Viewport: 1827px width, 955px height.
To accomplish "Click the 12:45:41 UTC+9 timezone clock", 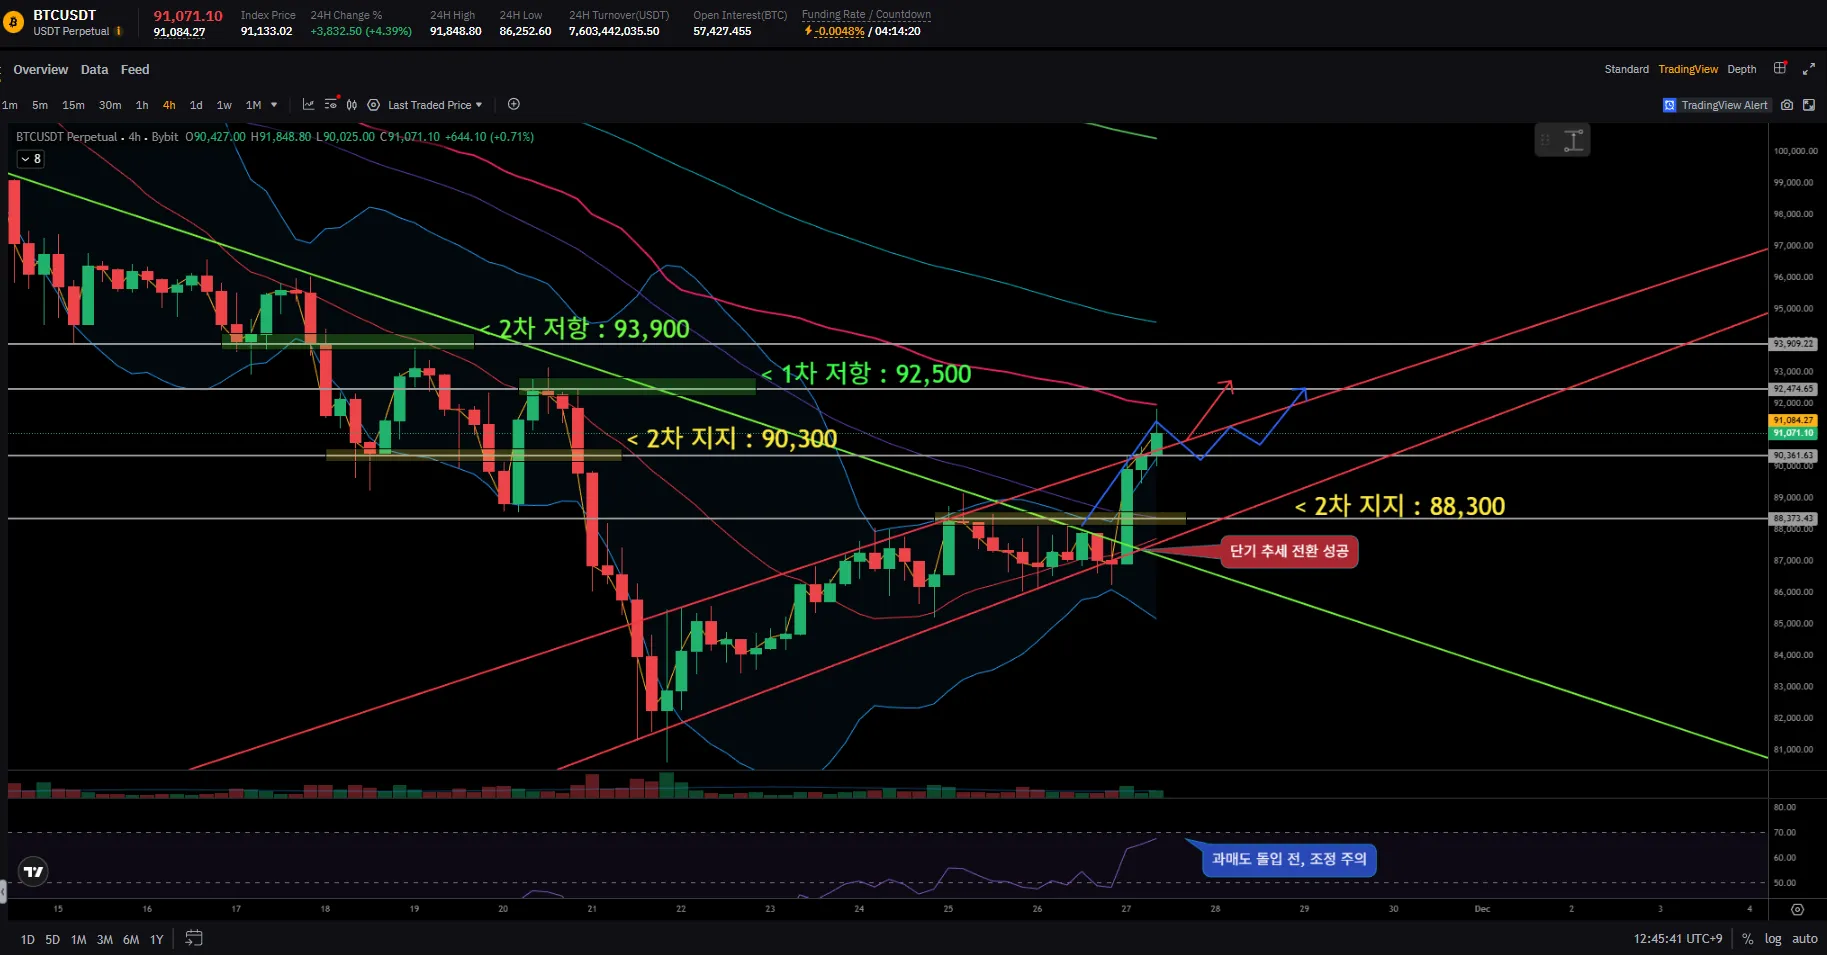I will tap(1677, 939).
